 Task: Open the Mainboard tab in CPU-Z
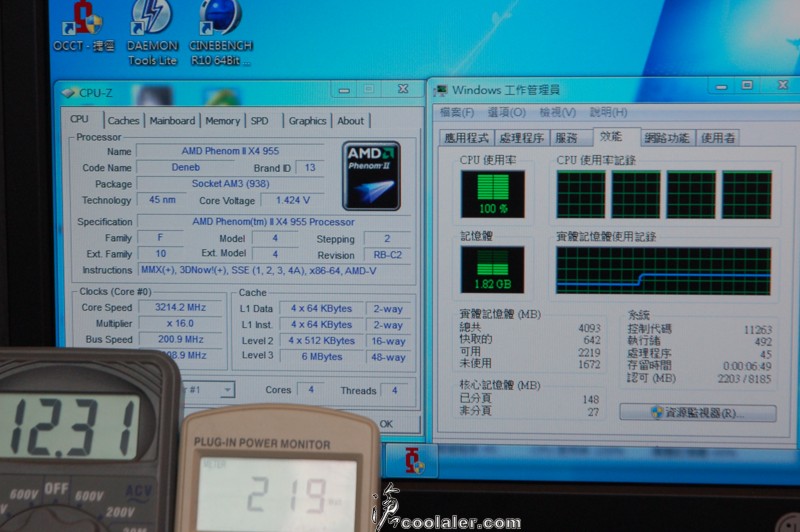(x=172, y=121)
